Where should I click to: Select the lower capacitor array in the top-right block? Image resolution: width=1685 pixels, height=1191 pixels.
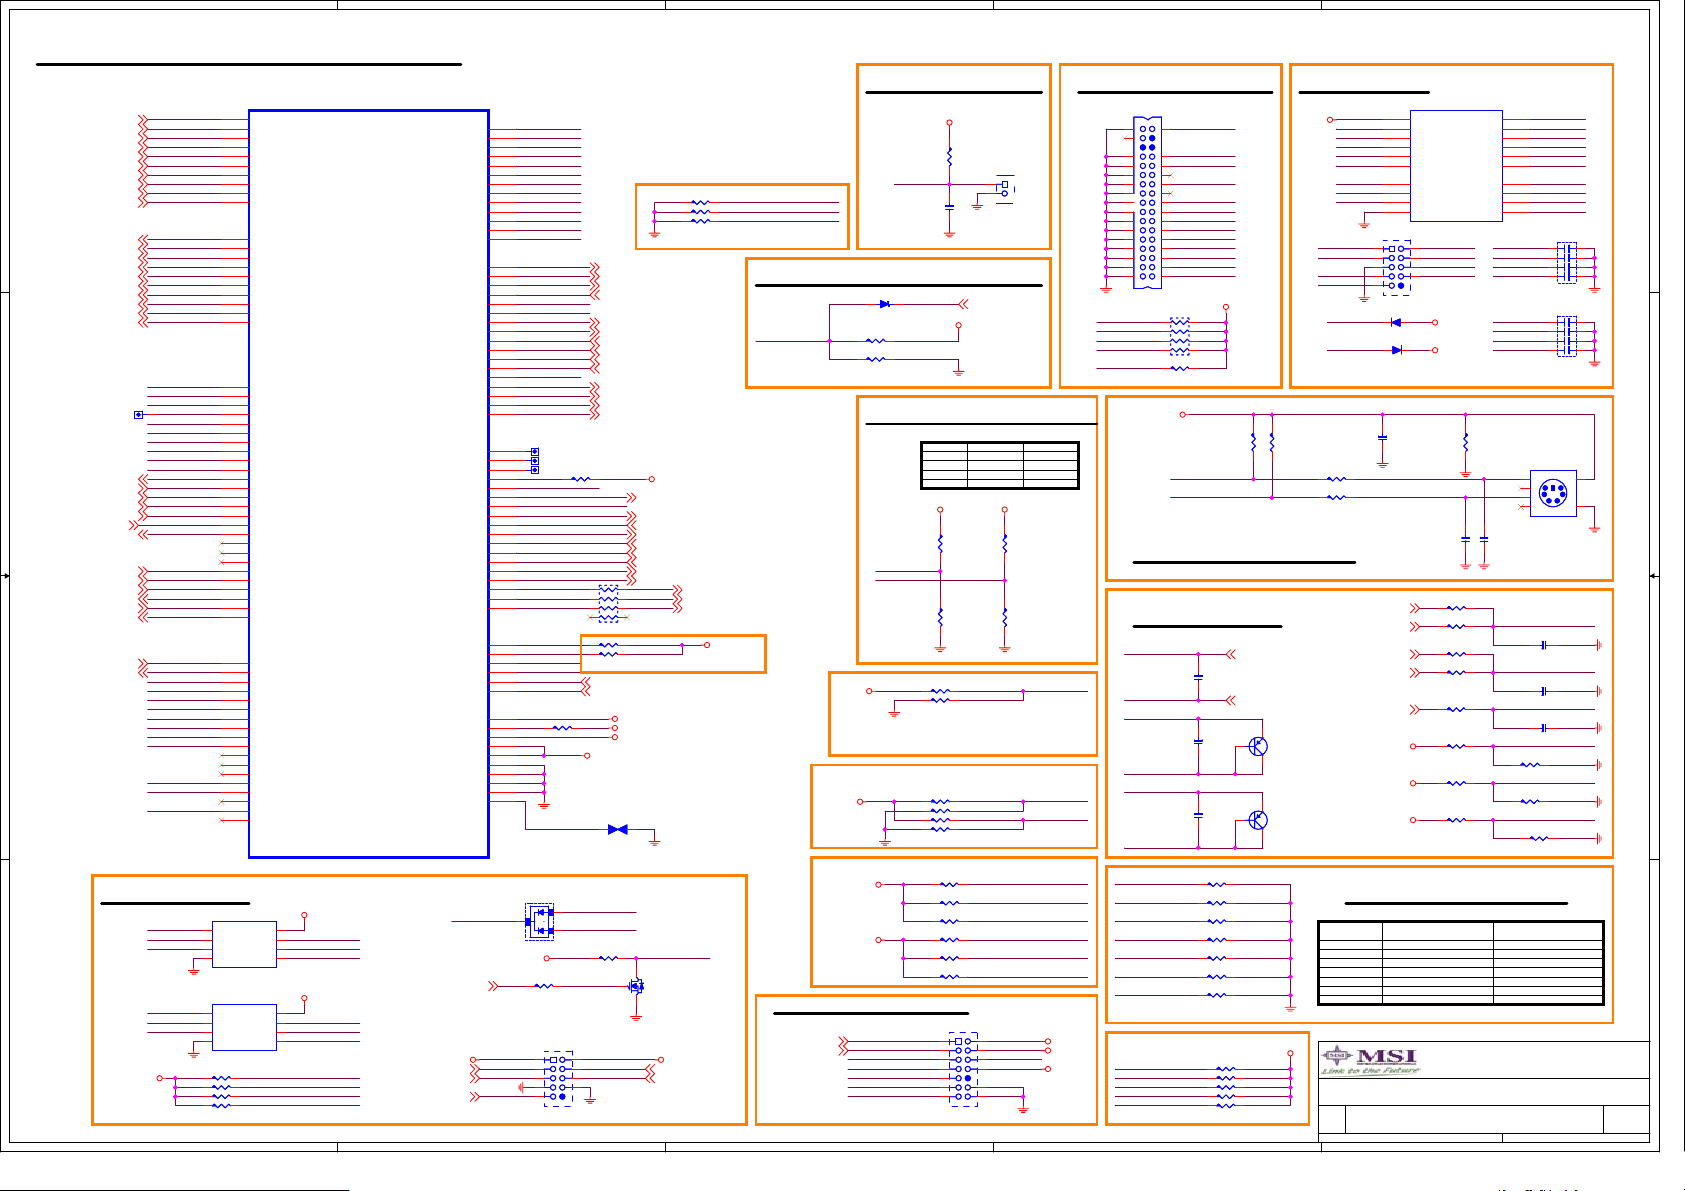click(1567, 336)
